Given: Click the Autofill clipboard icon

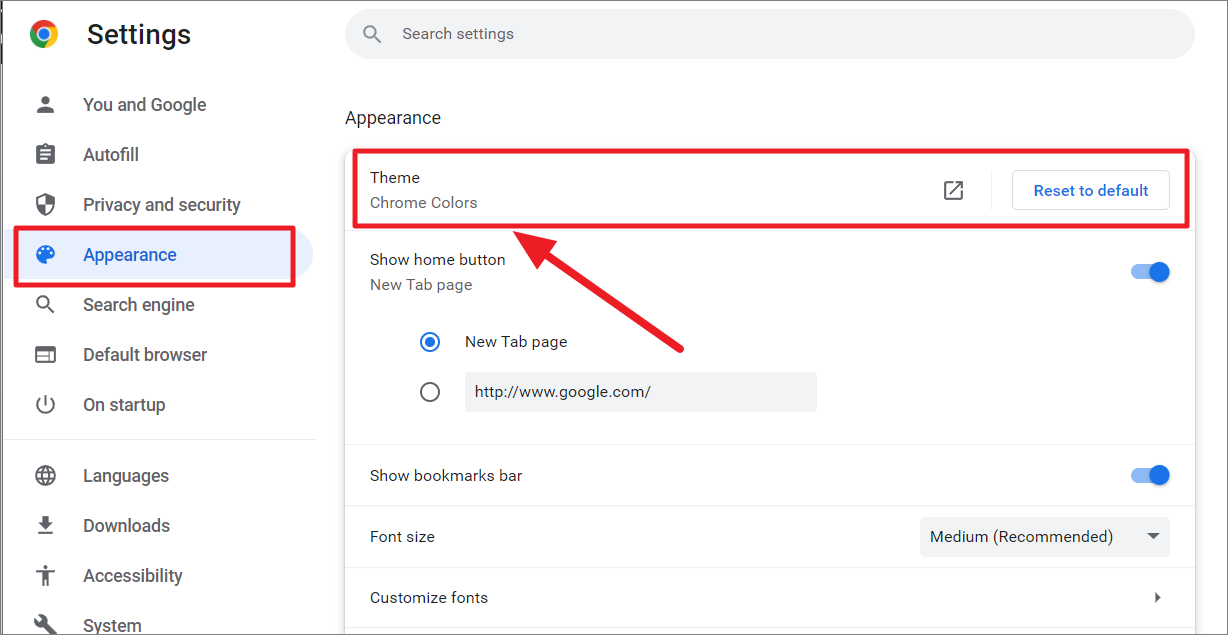Looking at the screenshot, I should click(45, 155).
